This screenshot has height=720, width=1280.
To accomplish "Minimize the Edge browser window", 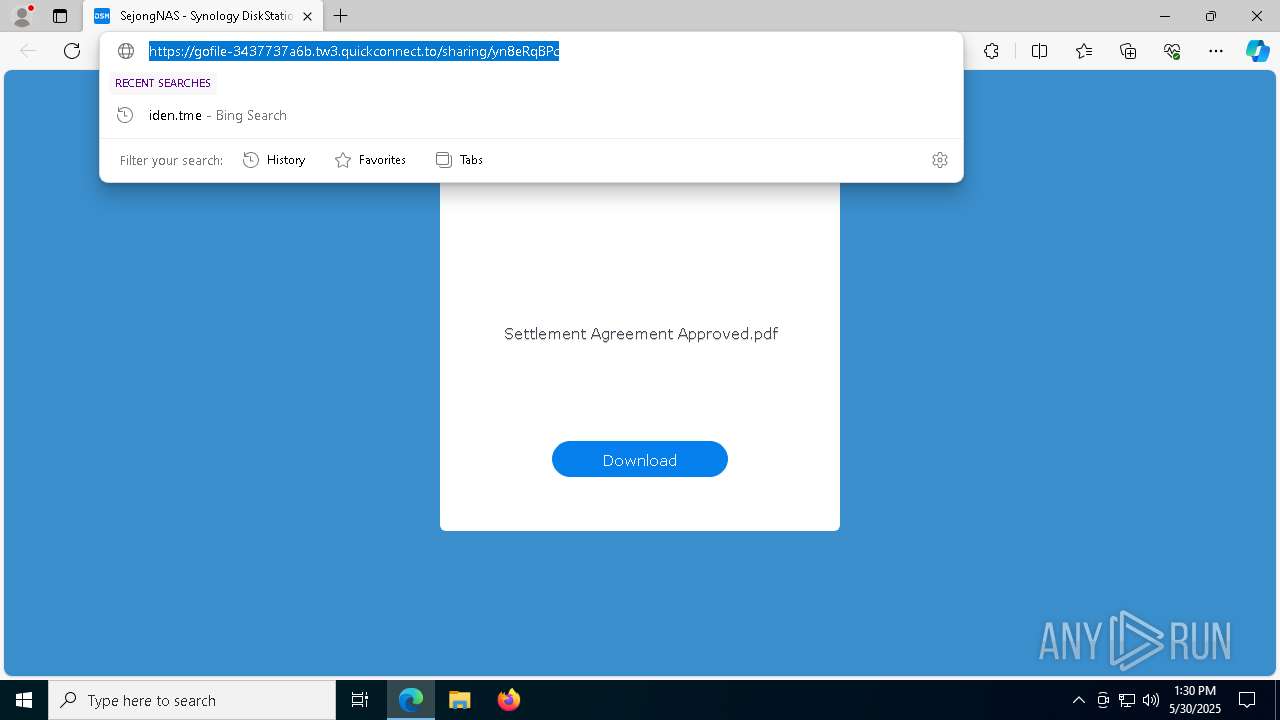I will tap(1165, 16).
